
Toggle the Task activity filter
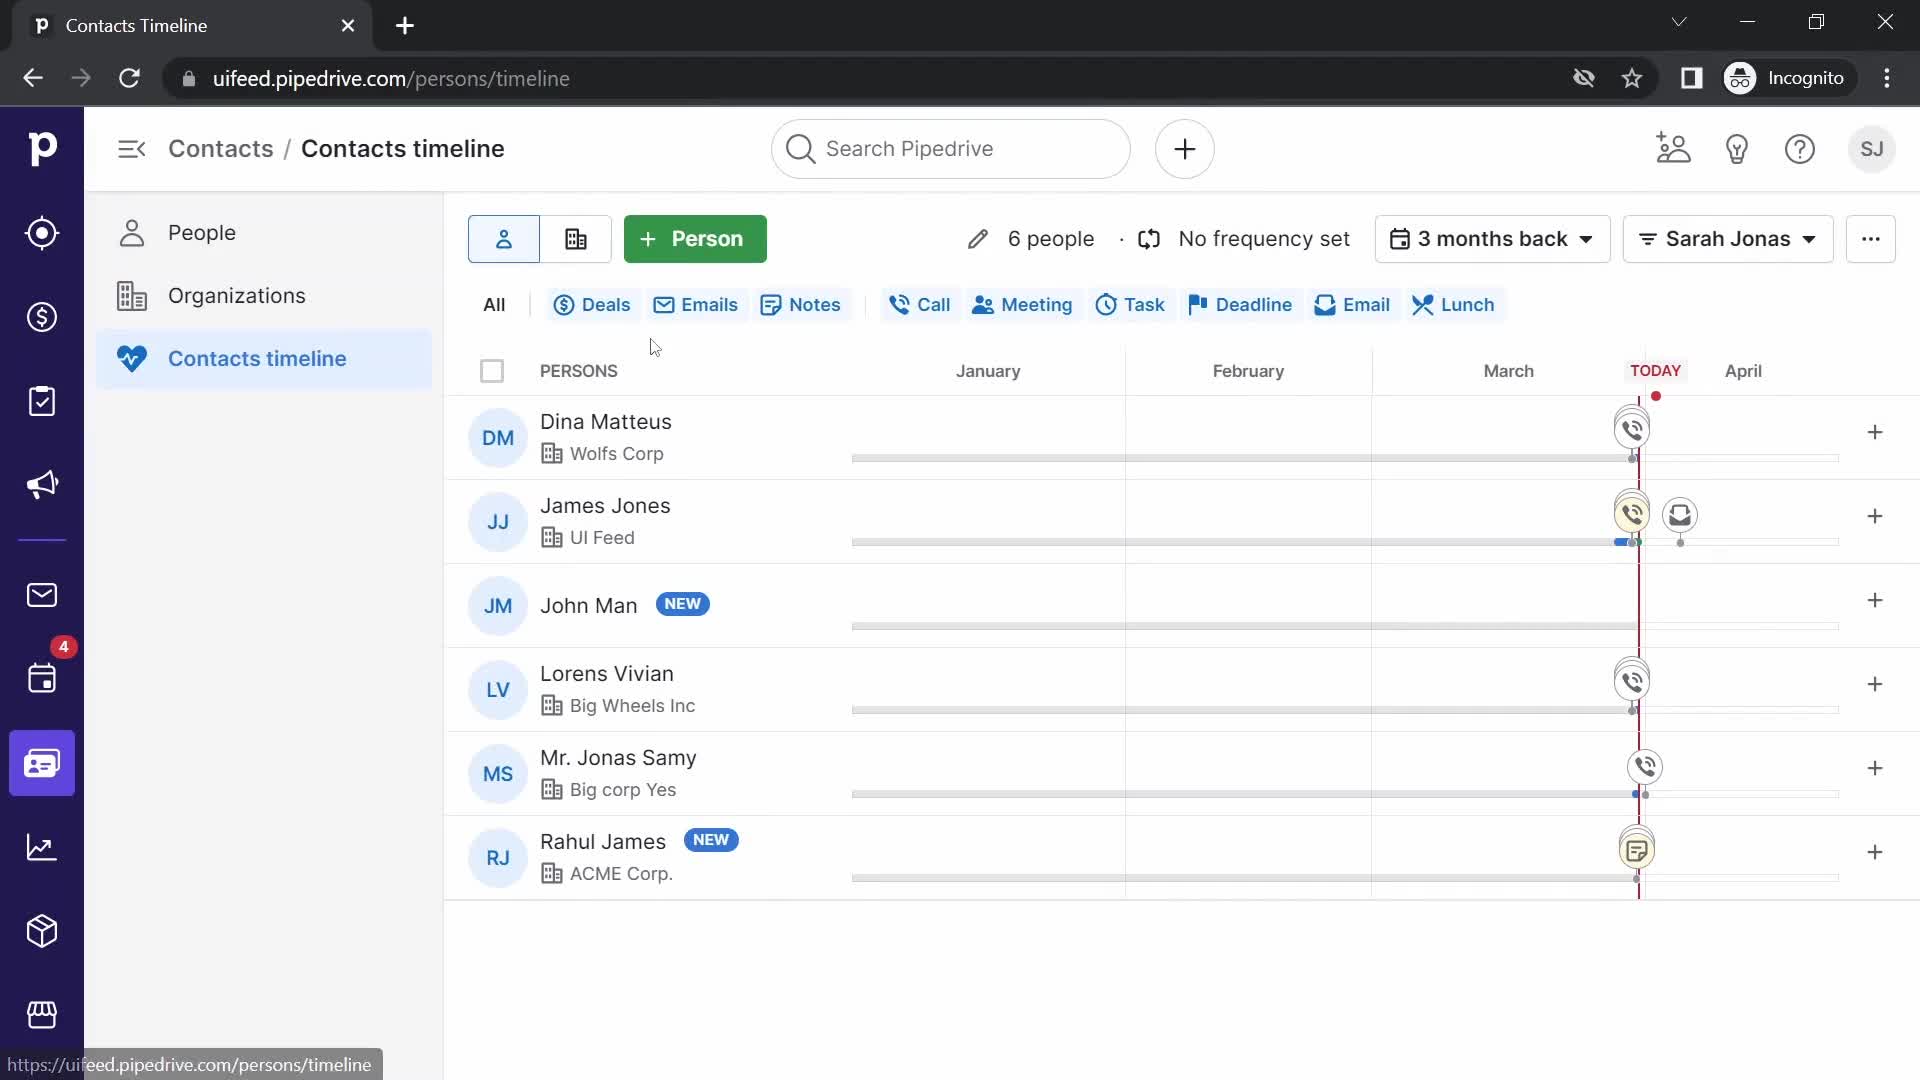1130,305
